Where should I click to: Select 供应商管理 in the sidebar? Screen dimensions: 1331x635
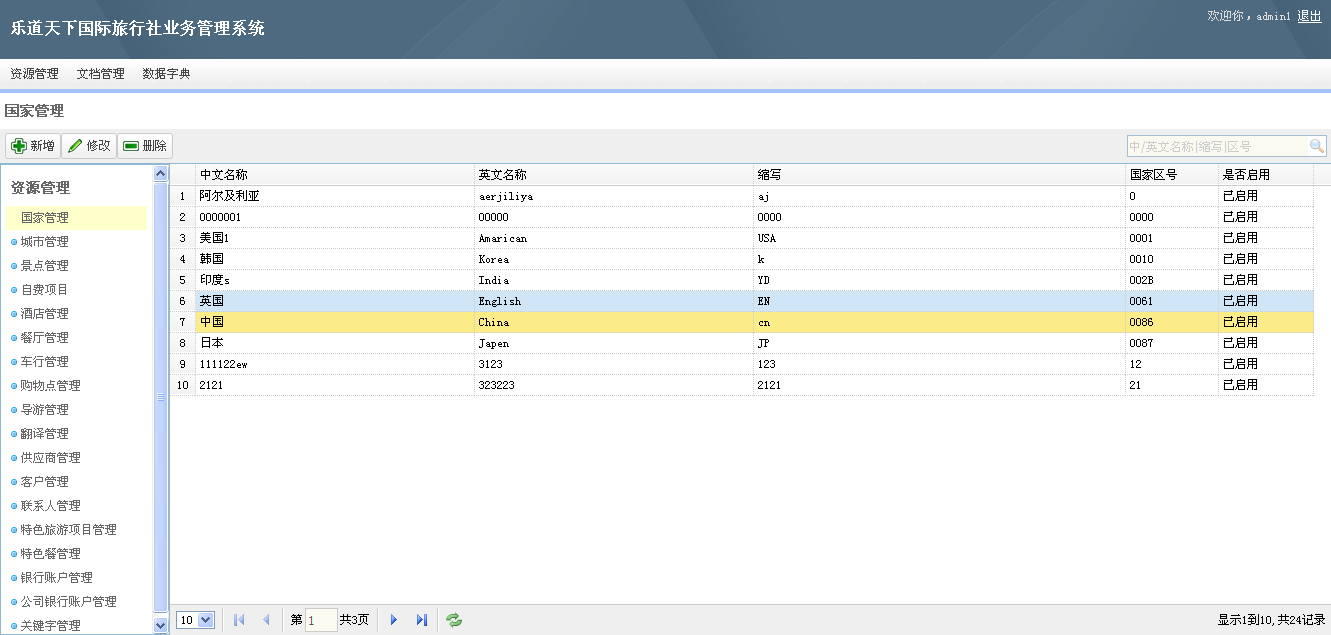51,457
